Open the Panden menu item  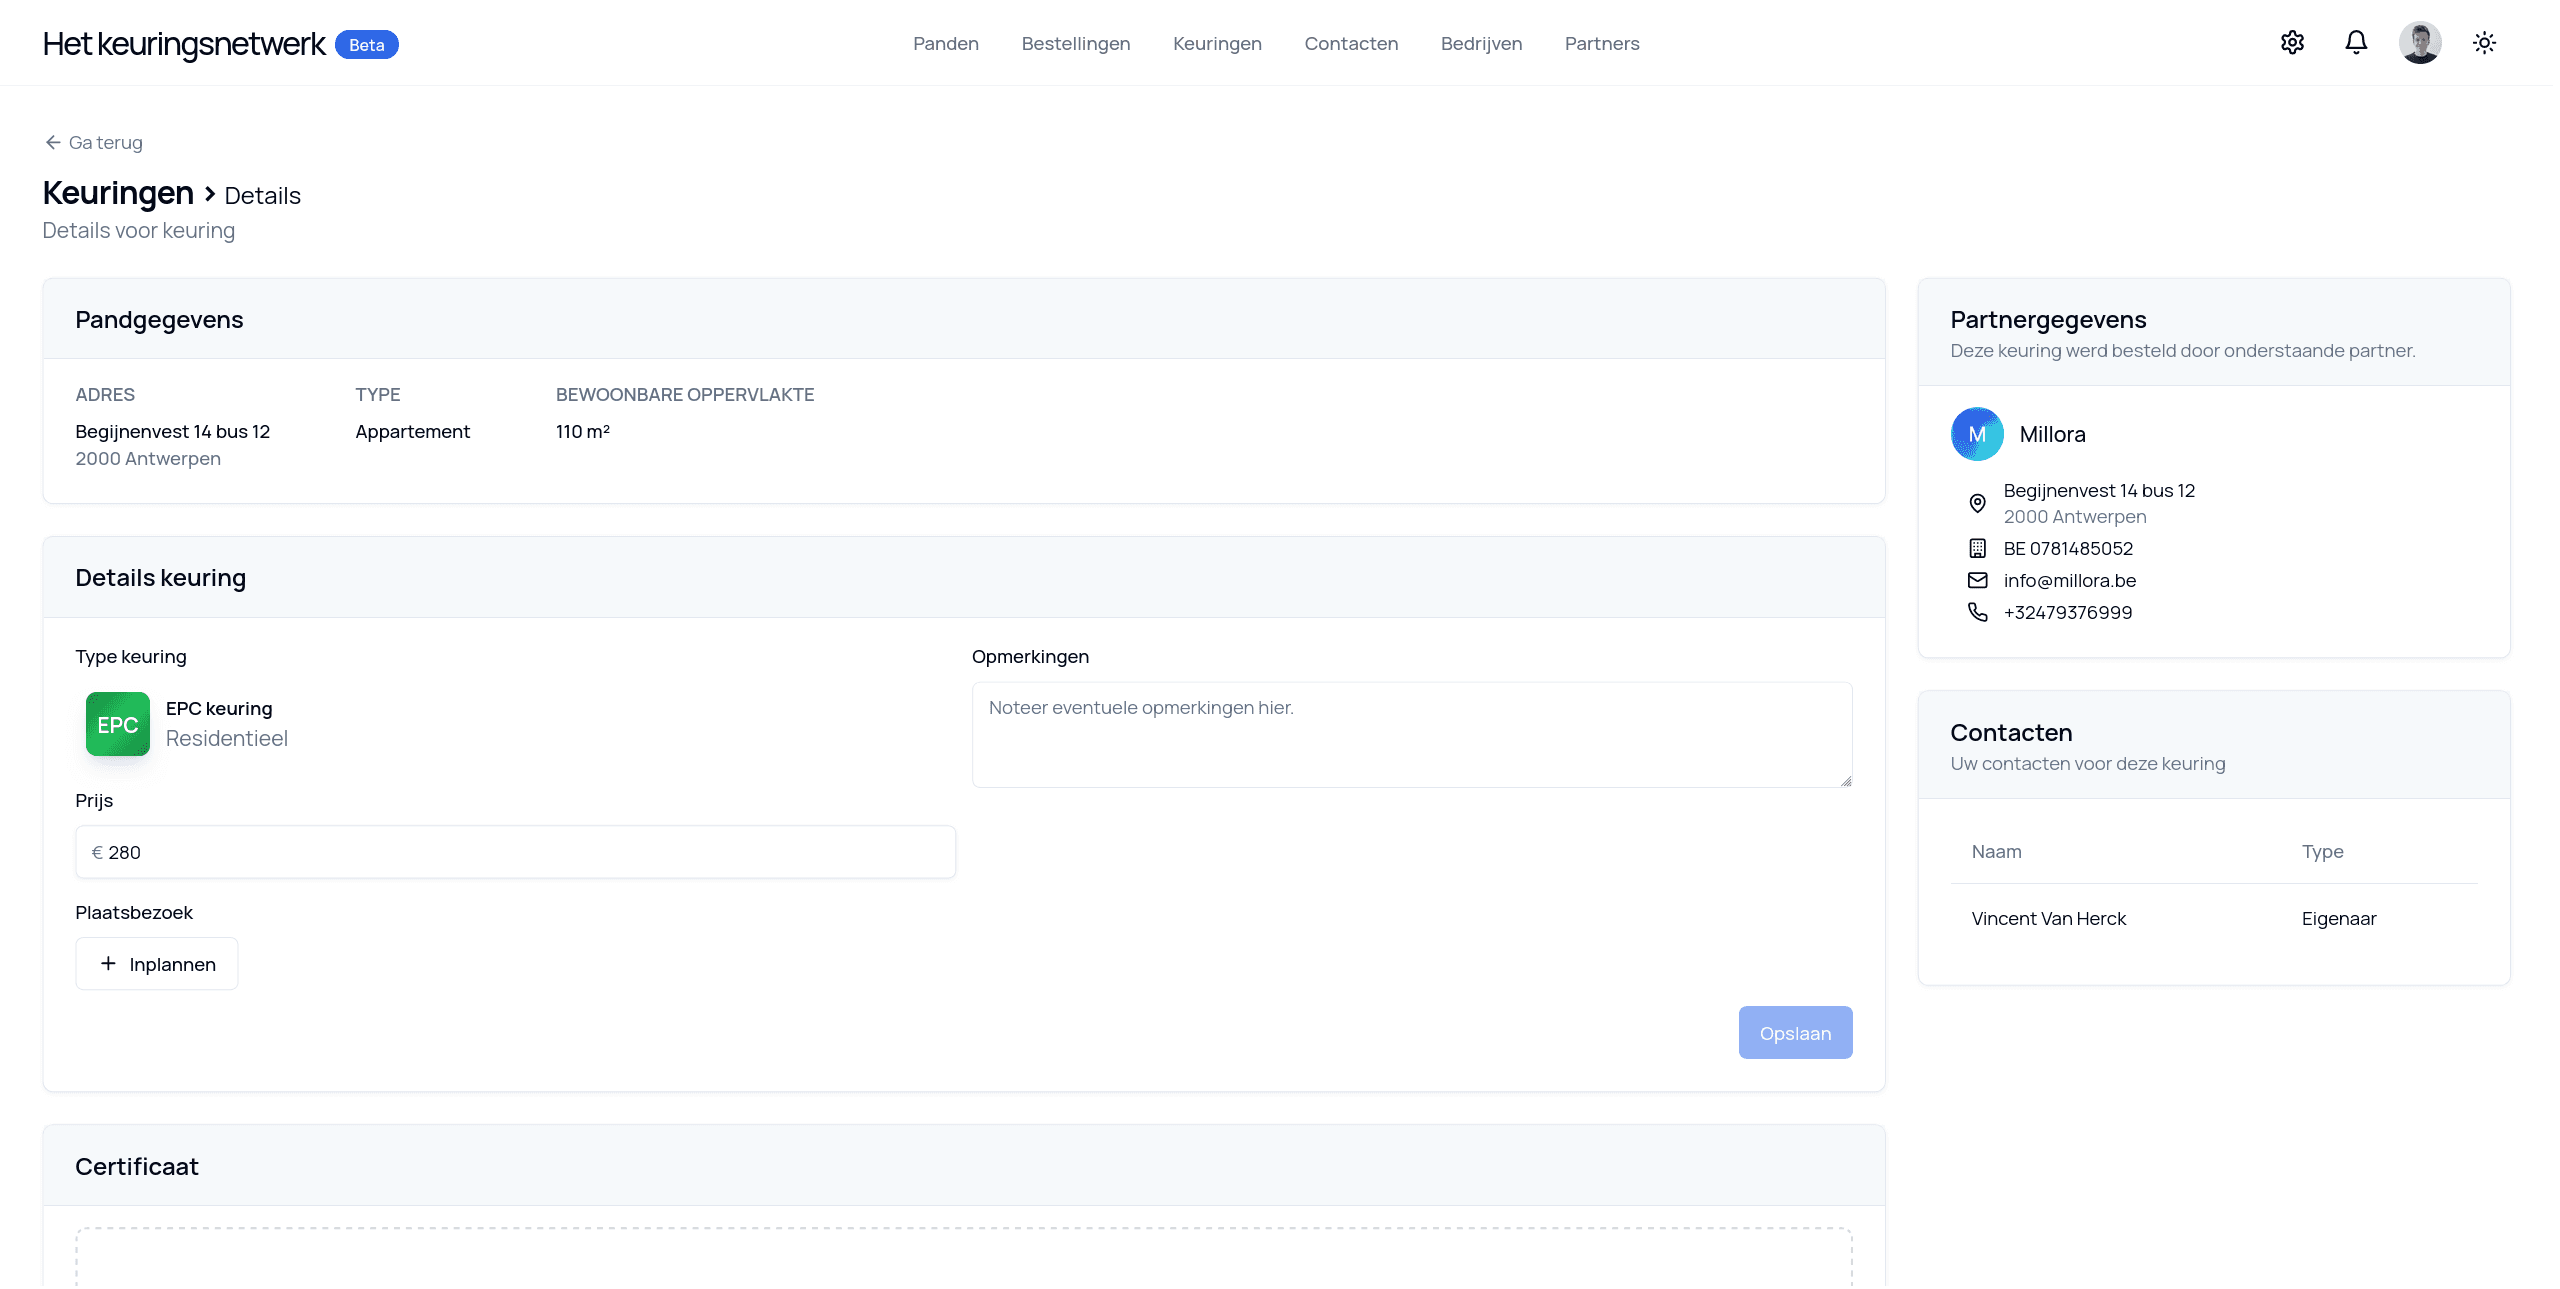point(945,43)
